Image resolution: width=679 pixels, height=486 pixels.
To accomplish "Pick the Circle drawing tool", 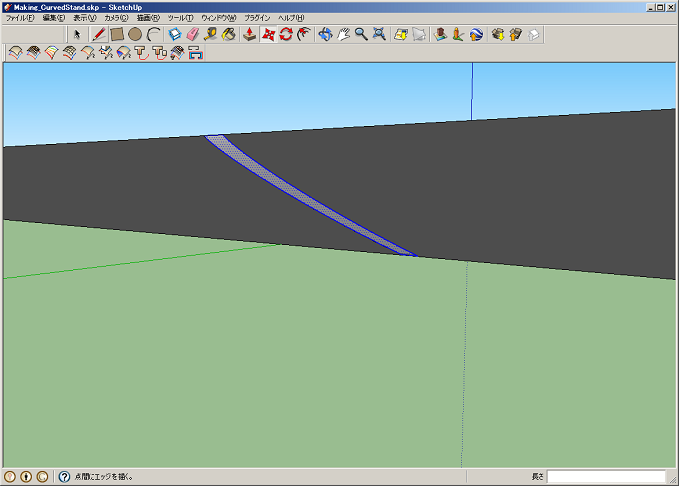I will click(135, 34).
